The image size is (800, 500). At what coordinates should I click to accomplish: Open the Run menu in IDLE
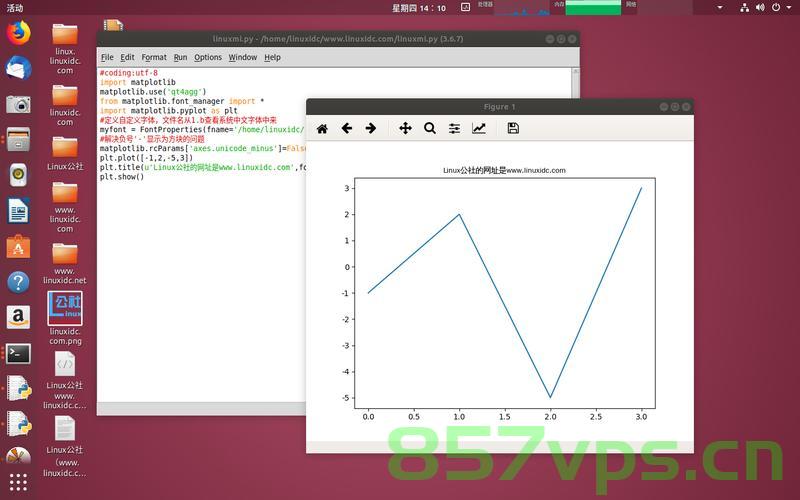(181, 57)
